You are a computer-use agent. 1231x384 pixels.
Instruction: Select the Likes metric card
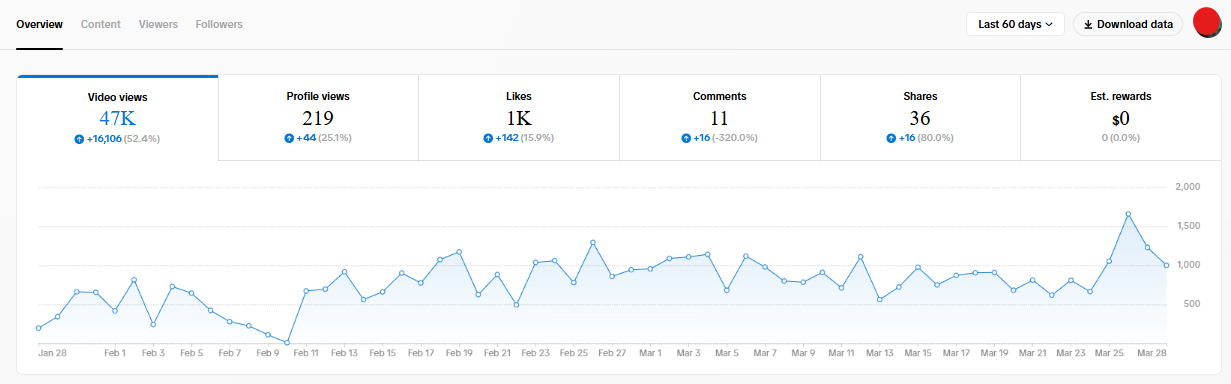tap(519, 118)
